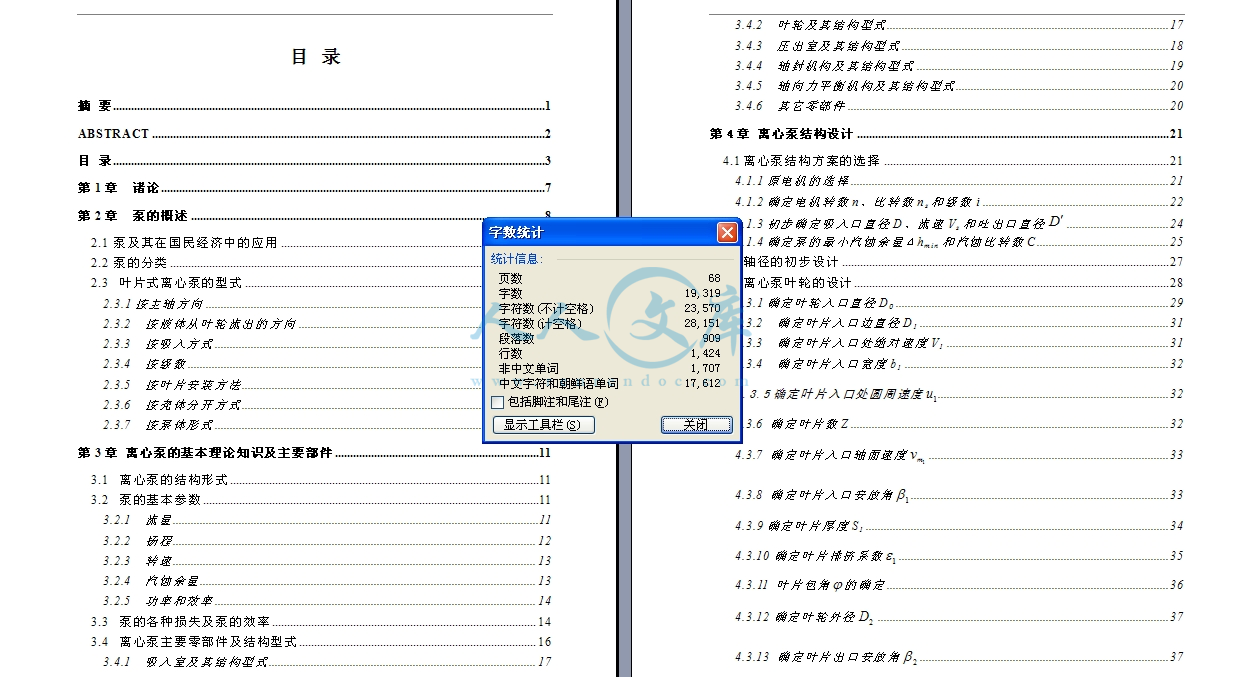Go to 第3章 离心泵的基本理论知识及主要部件
Screen dimensions: 1246x677
coord(315,453)
